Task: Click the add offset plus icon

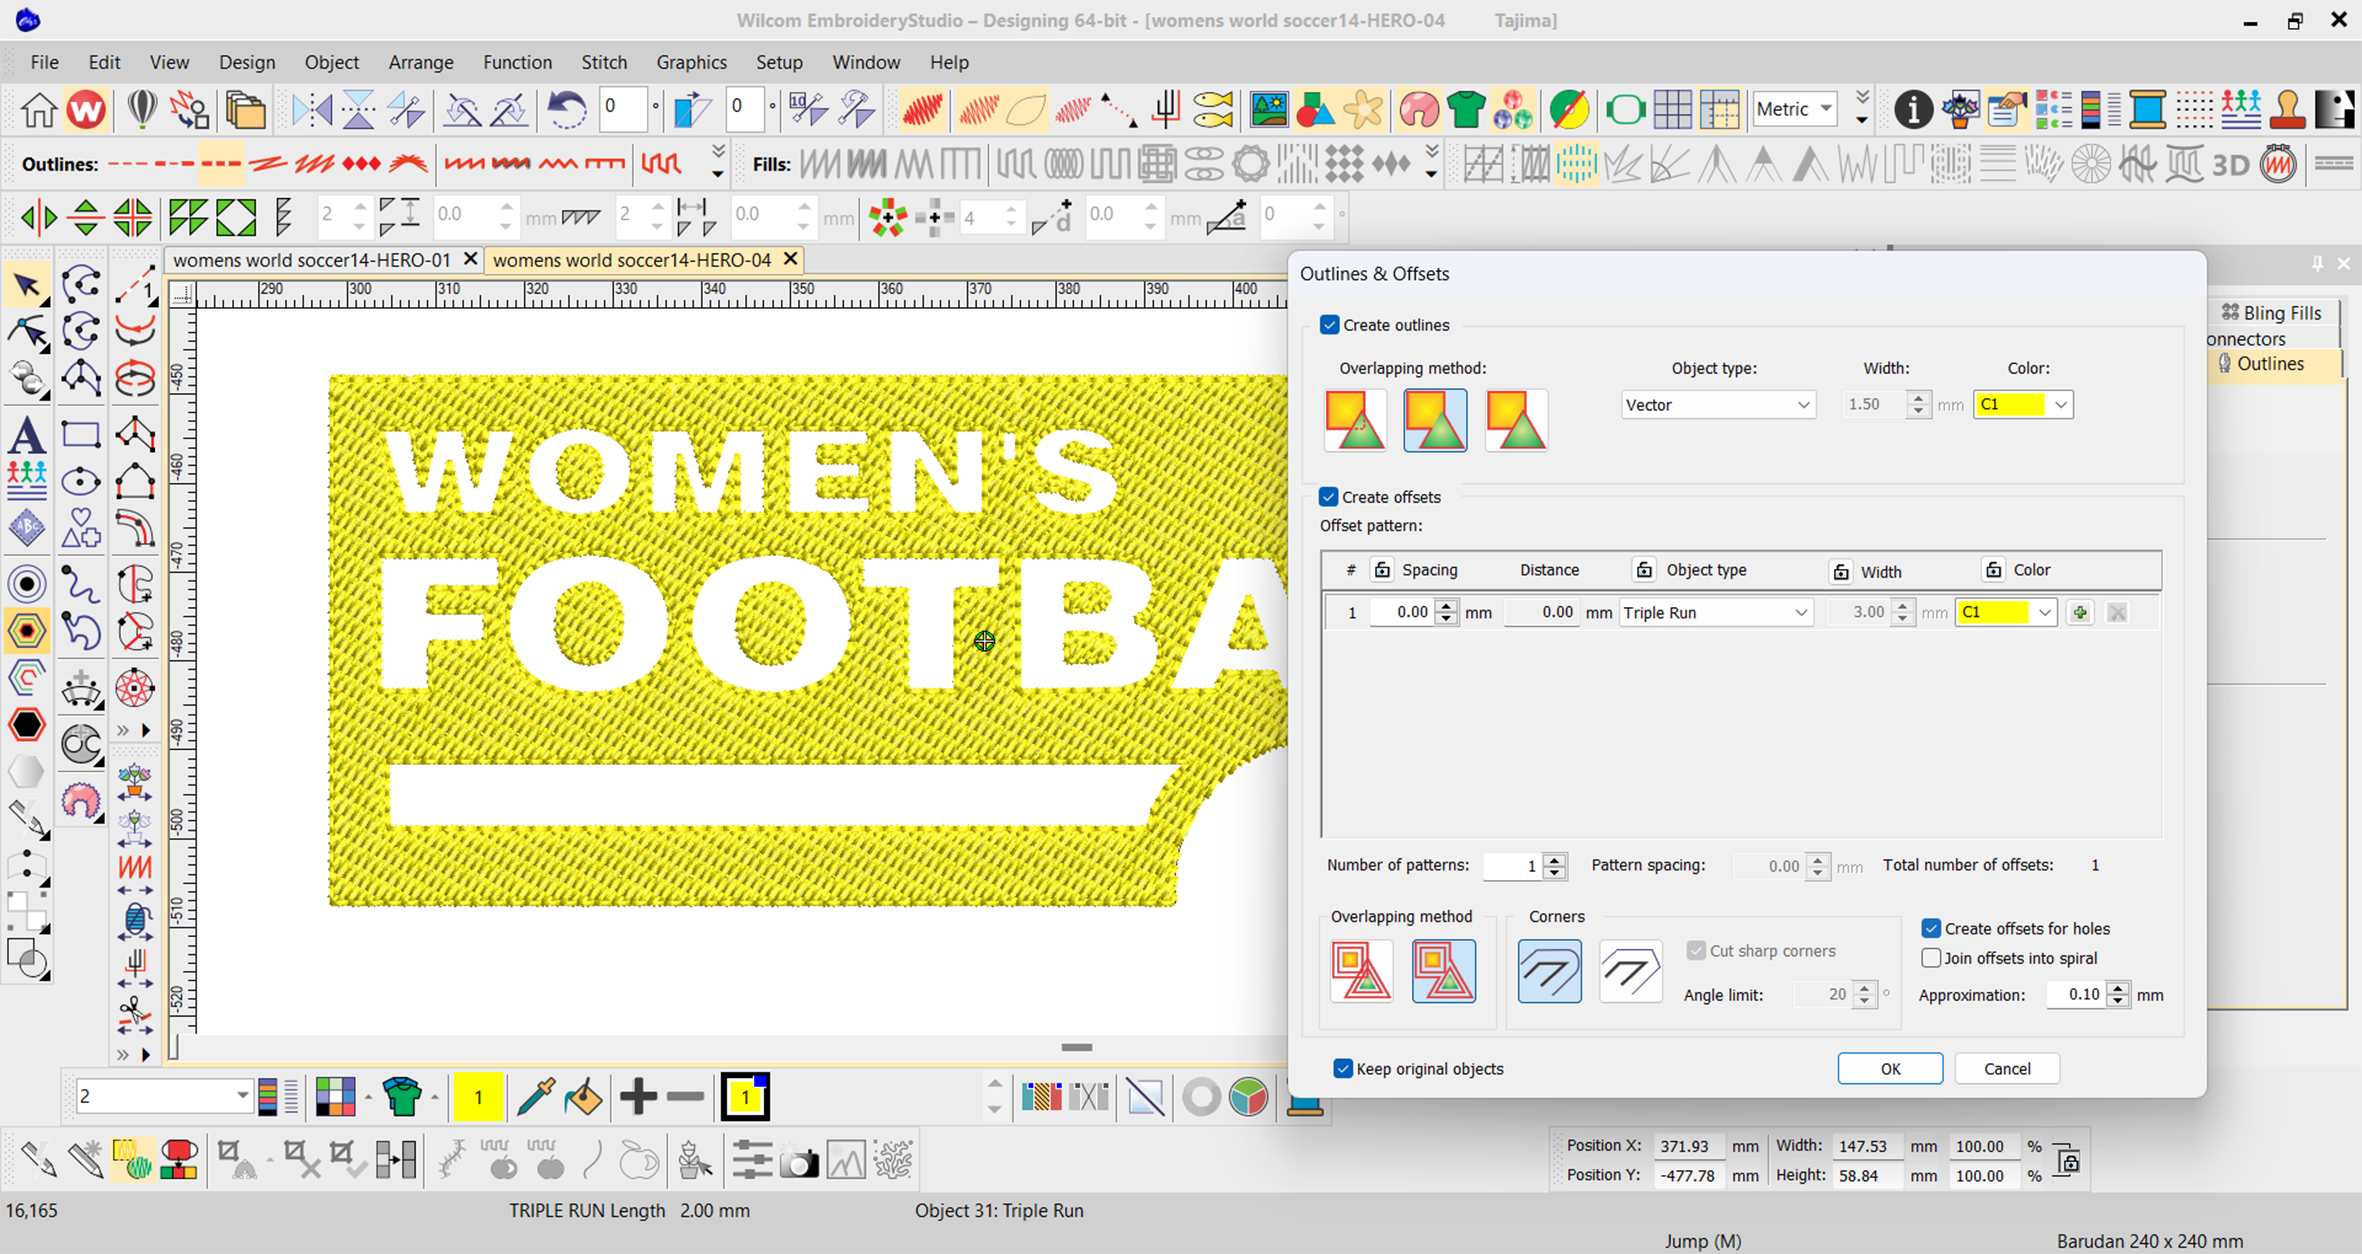Action: 2080,612
